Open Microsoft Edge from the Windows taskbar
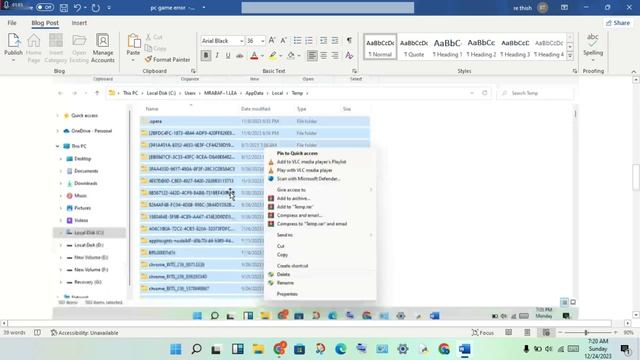 click(x=341, y=349)
